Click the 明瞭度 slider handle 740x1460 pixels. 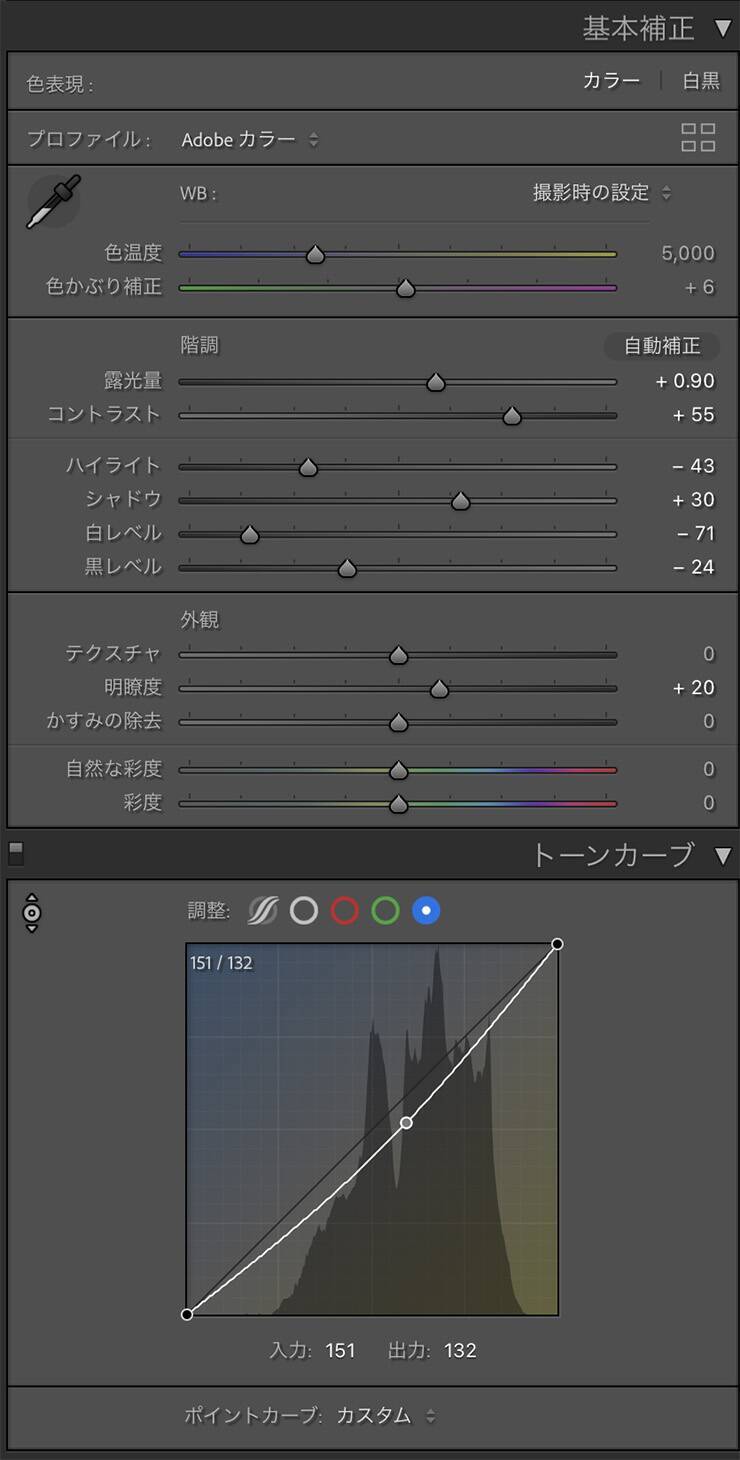point(439,689)
